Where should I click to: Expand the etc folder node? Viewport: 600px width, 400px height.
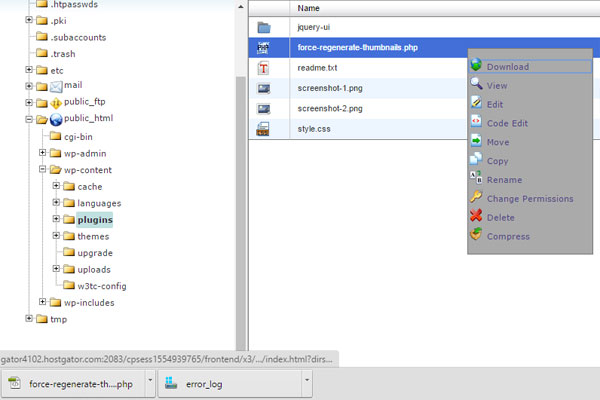coord(29,69)
